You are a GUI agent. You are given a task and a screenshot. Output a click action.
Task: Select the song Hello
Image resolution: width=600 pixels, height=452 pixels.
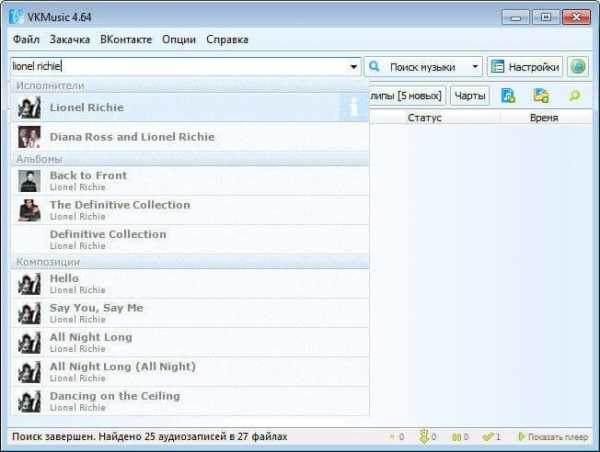click(x=190, y=284)
